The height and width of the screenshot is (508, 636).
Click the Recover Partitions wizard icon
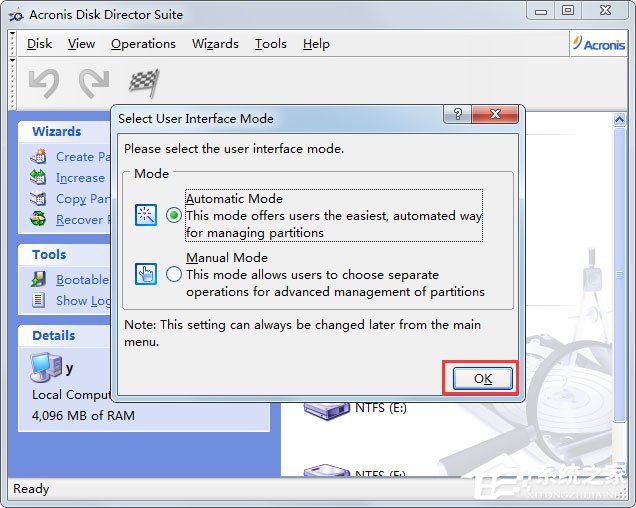point(38,219)
